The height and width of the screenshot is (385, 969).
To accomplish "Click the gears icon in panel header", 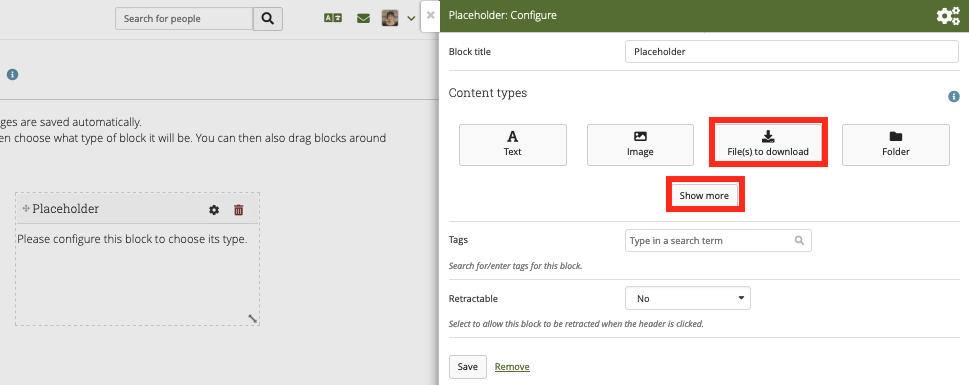I will tap(948, 16).
